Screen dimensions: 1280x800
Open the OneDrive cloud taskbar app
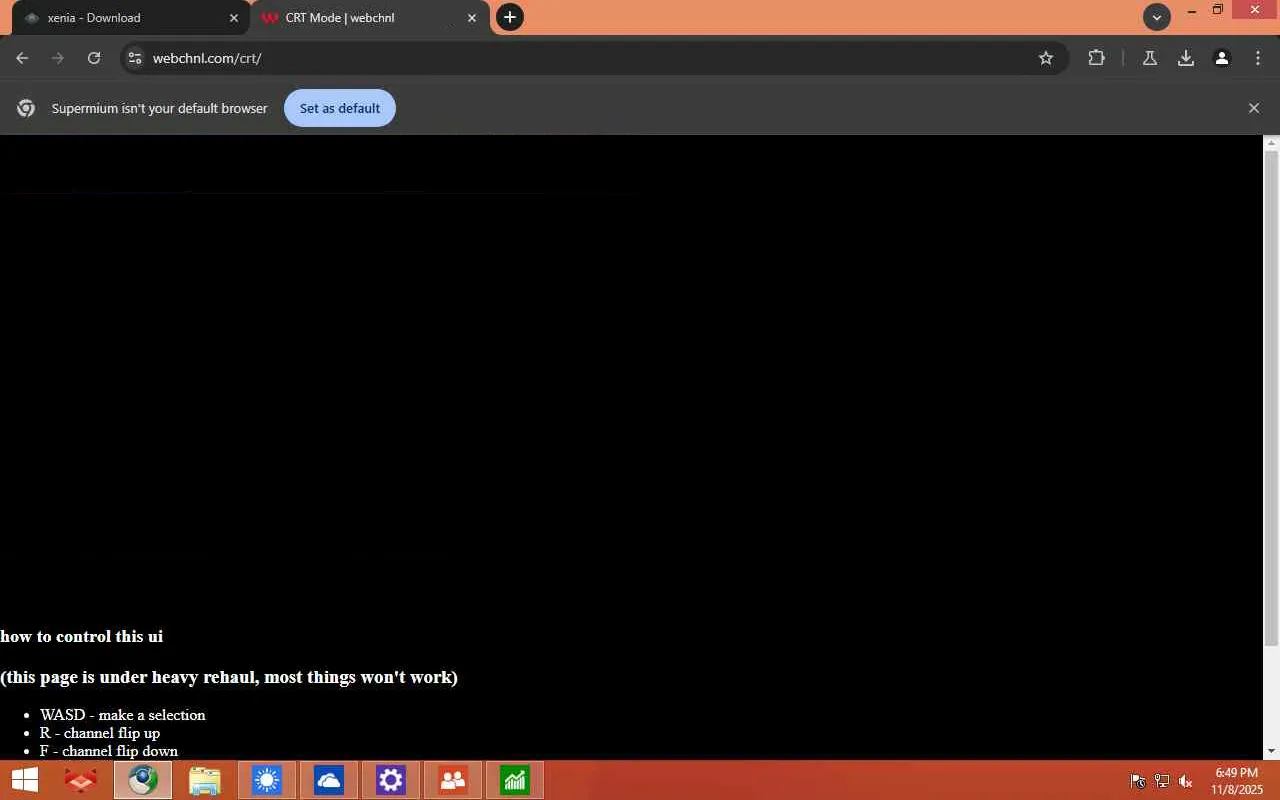tap(328, 780)
